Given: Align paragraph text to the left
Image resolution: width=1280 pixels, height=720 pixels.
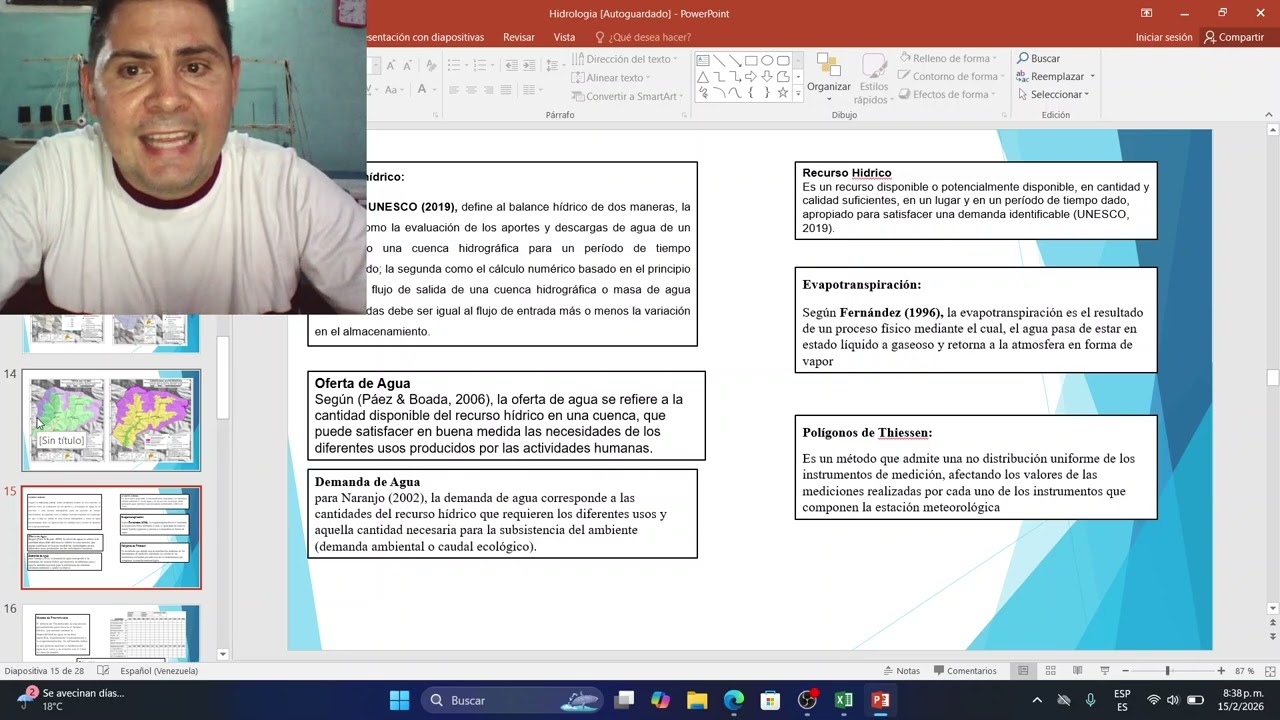Looking at the screenshot, I should (x=454, y=90).
